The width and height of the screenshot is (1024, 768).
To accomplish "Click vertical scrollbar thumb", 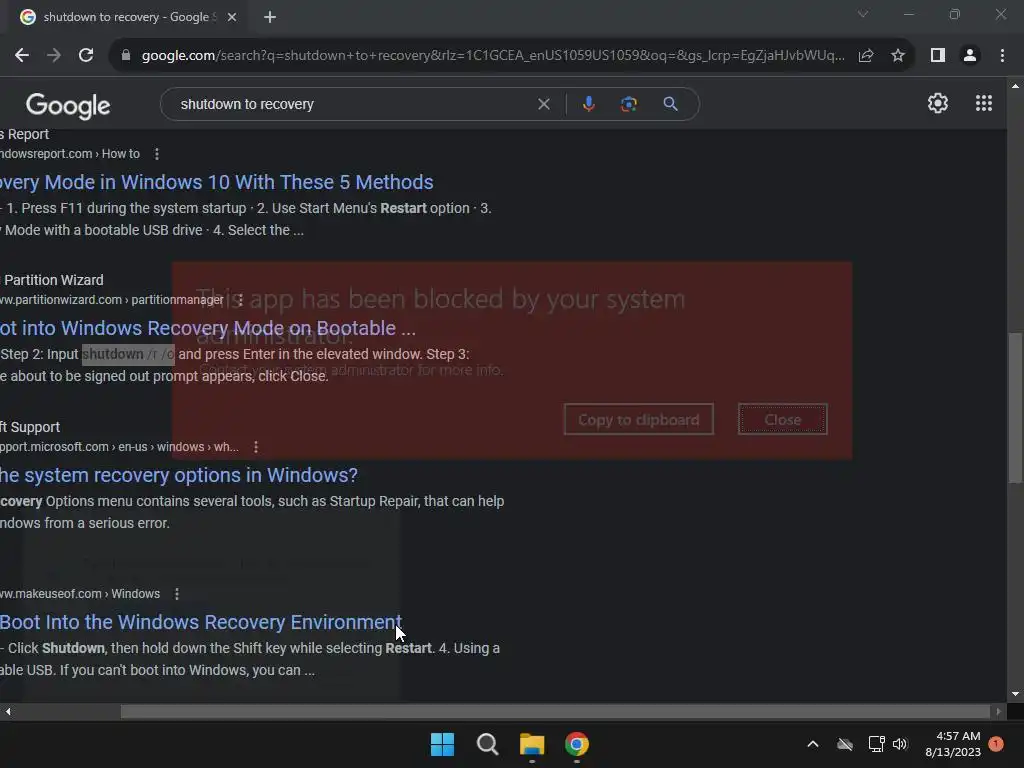I will (x=1015, y=408).
